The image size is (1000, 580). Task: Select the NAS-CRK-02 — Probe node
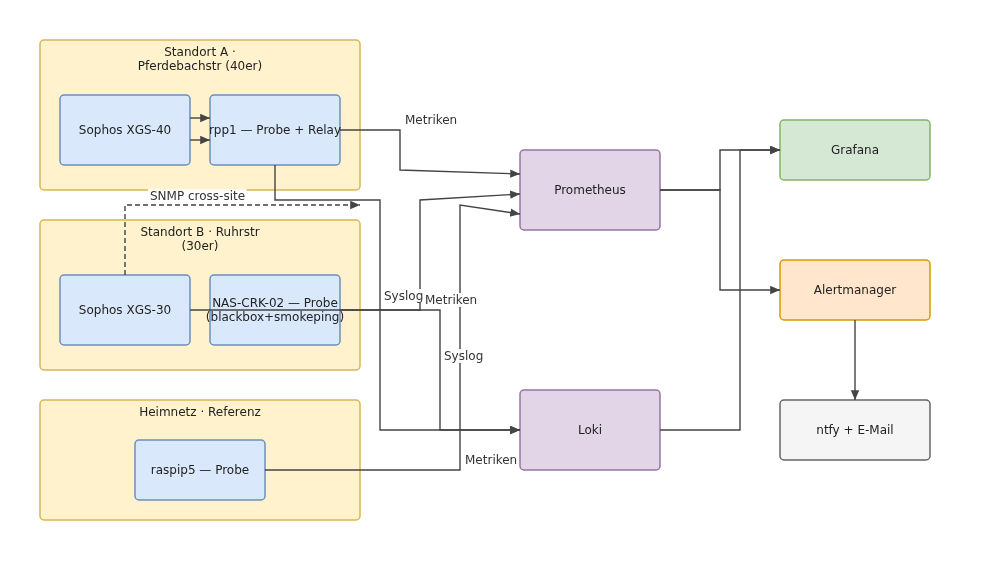point(275,310)
